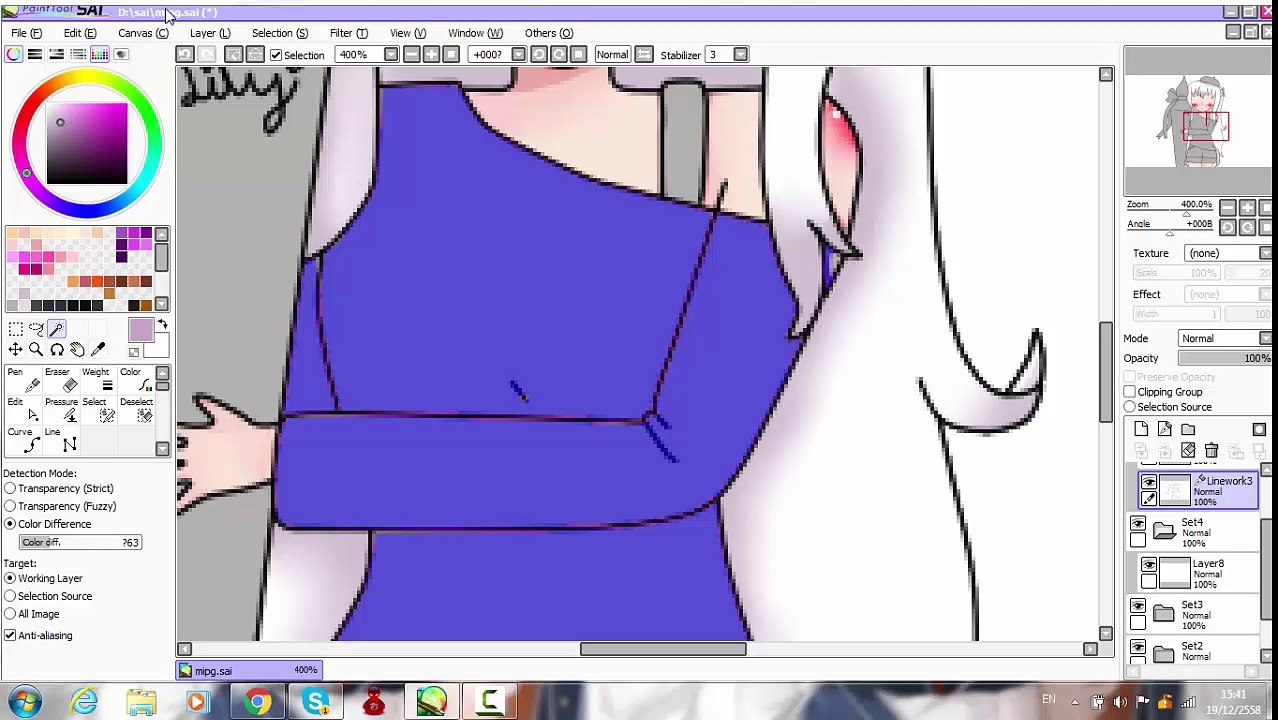
Task: Open the Canvas menu
Action: tap(143, 33)
